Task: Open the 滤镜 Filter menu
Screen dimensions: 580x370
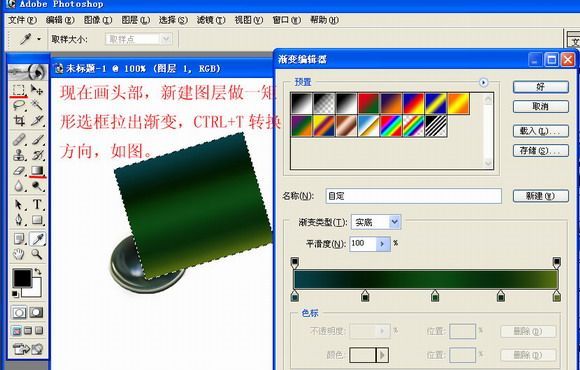Action: pyautogui.click(x=211, y=20)
